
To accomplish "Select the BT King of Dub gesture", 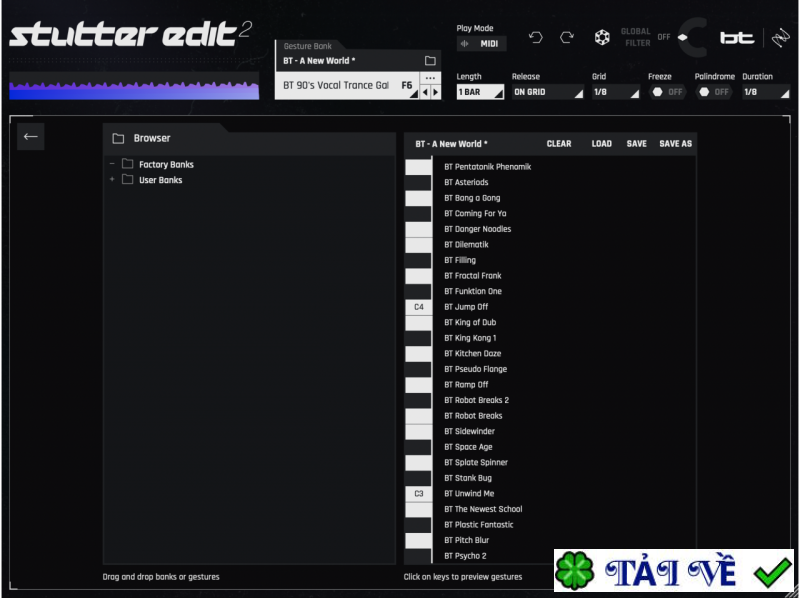I will tap(470, 322).
